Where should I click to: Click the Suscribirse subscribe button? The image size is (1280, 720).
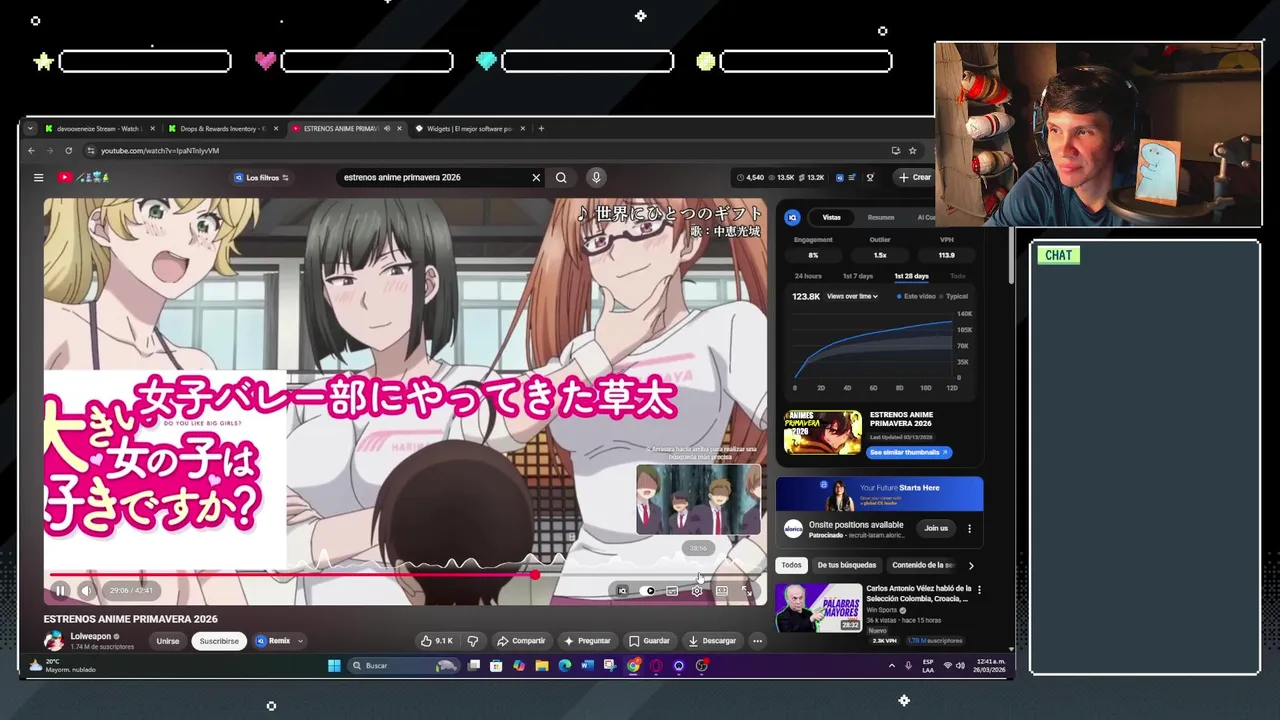point(219,642)
